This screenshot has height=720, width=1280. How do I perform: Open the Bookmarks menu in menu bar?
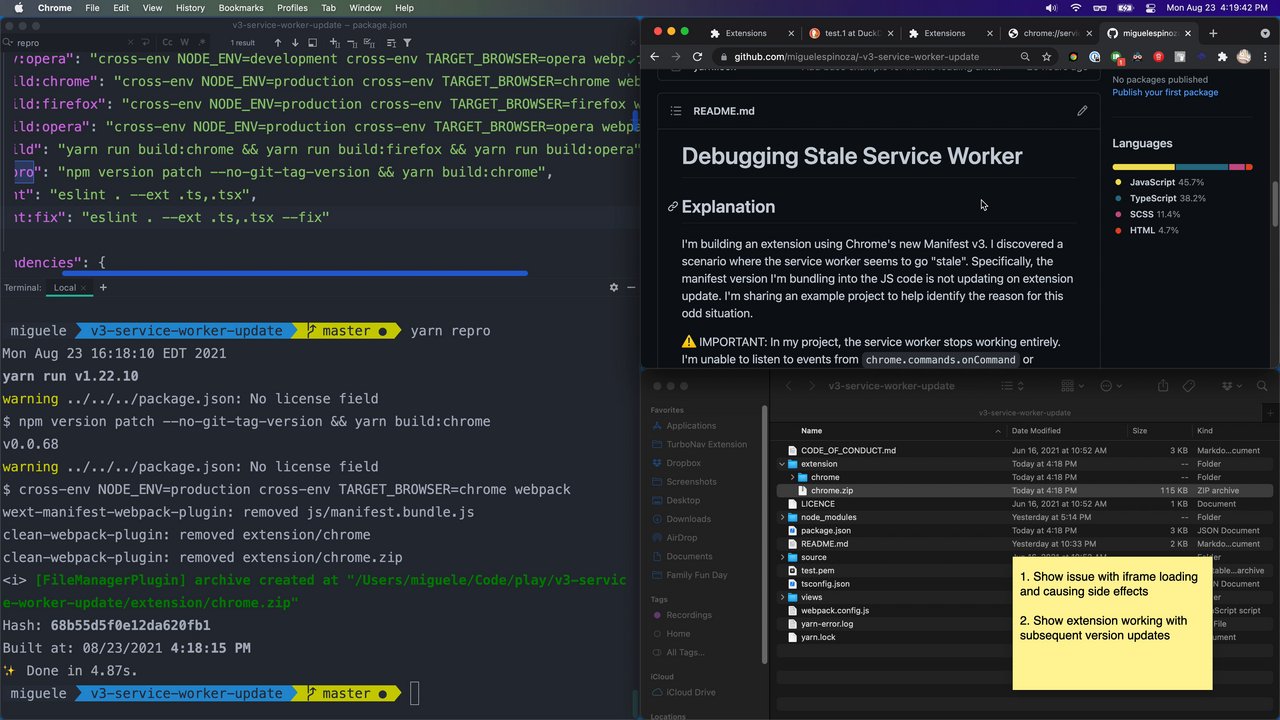240,8
